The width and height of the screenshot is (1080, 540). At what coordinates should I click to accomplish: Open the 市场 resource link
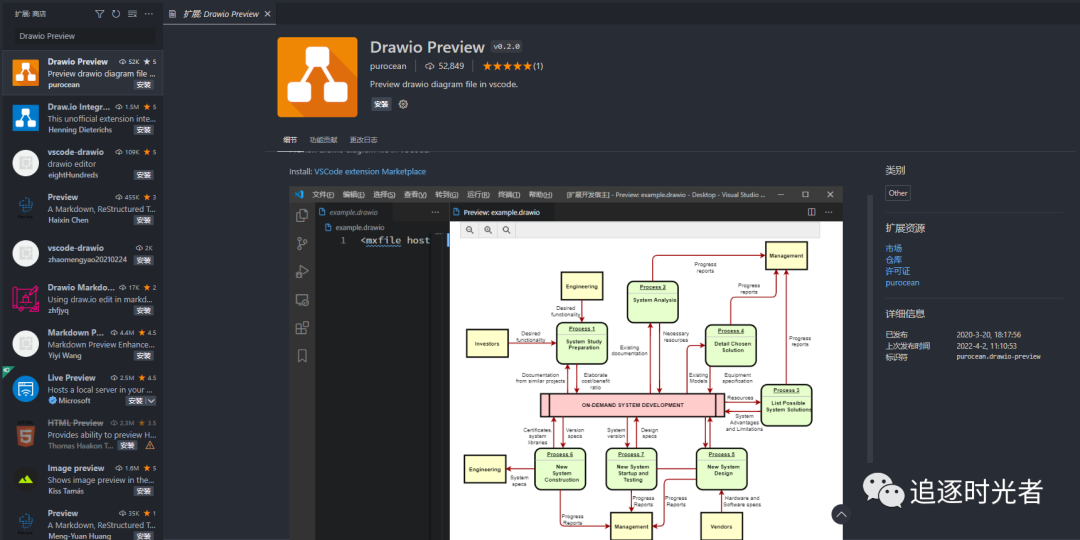click(893, 248)
